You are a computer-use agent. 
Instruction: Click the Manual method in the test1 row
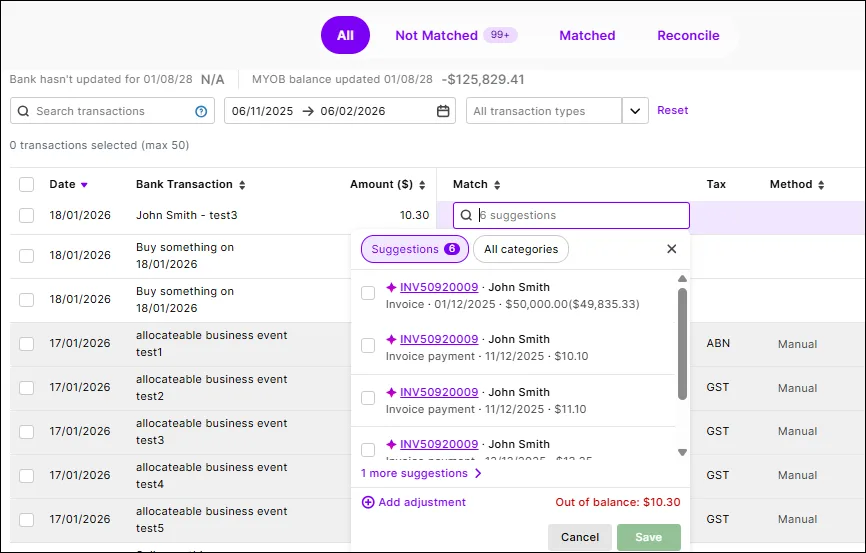pyautogui.click(x=798, y=344)
